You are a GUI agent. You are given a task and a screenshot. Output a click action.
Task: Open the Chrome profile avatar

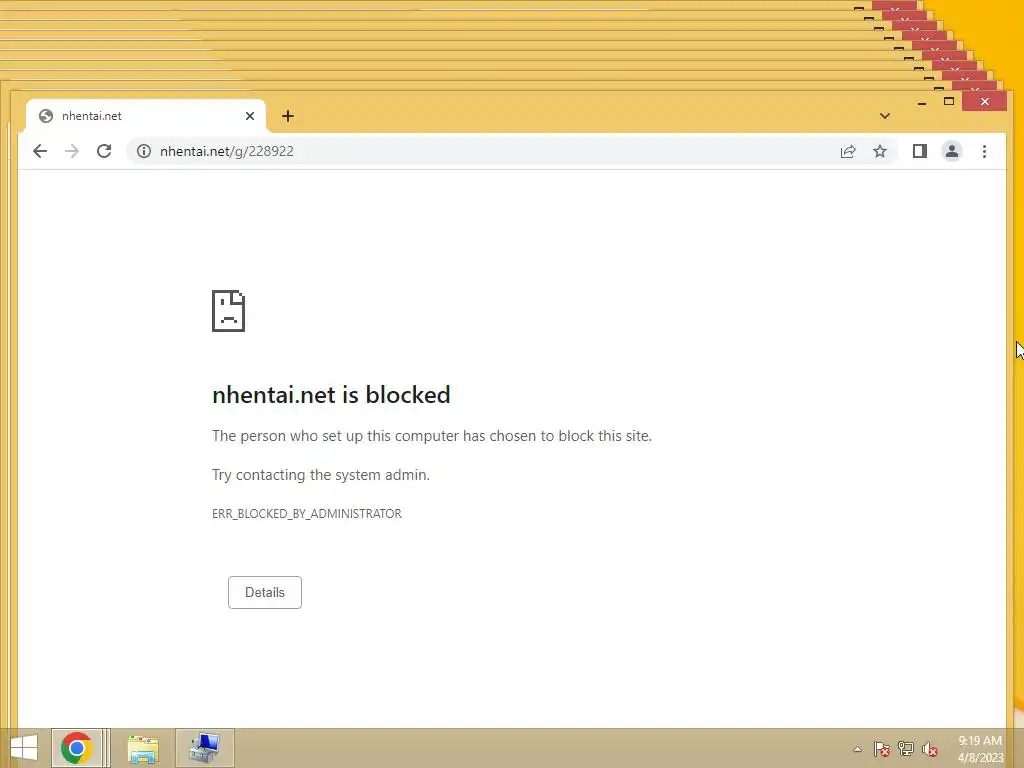click(952, 152)
